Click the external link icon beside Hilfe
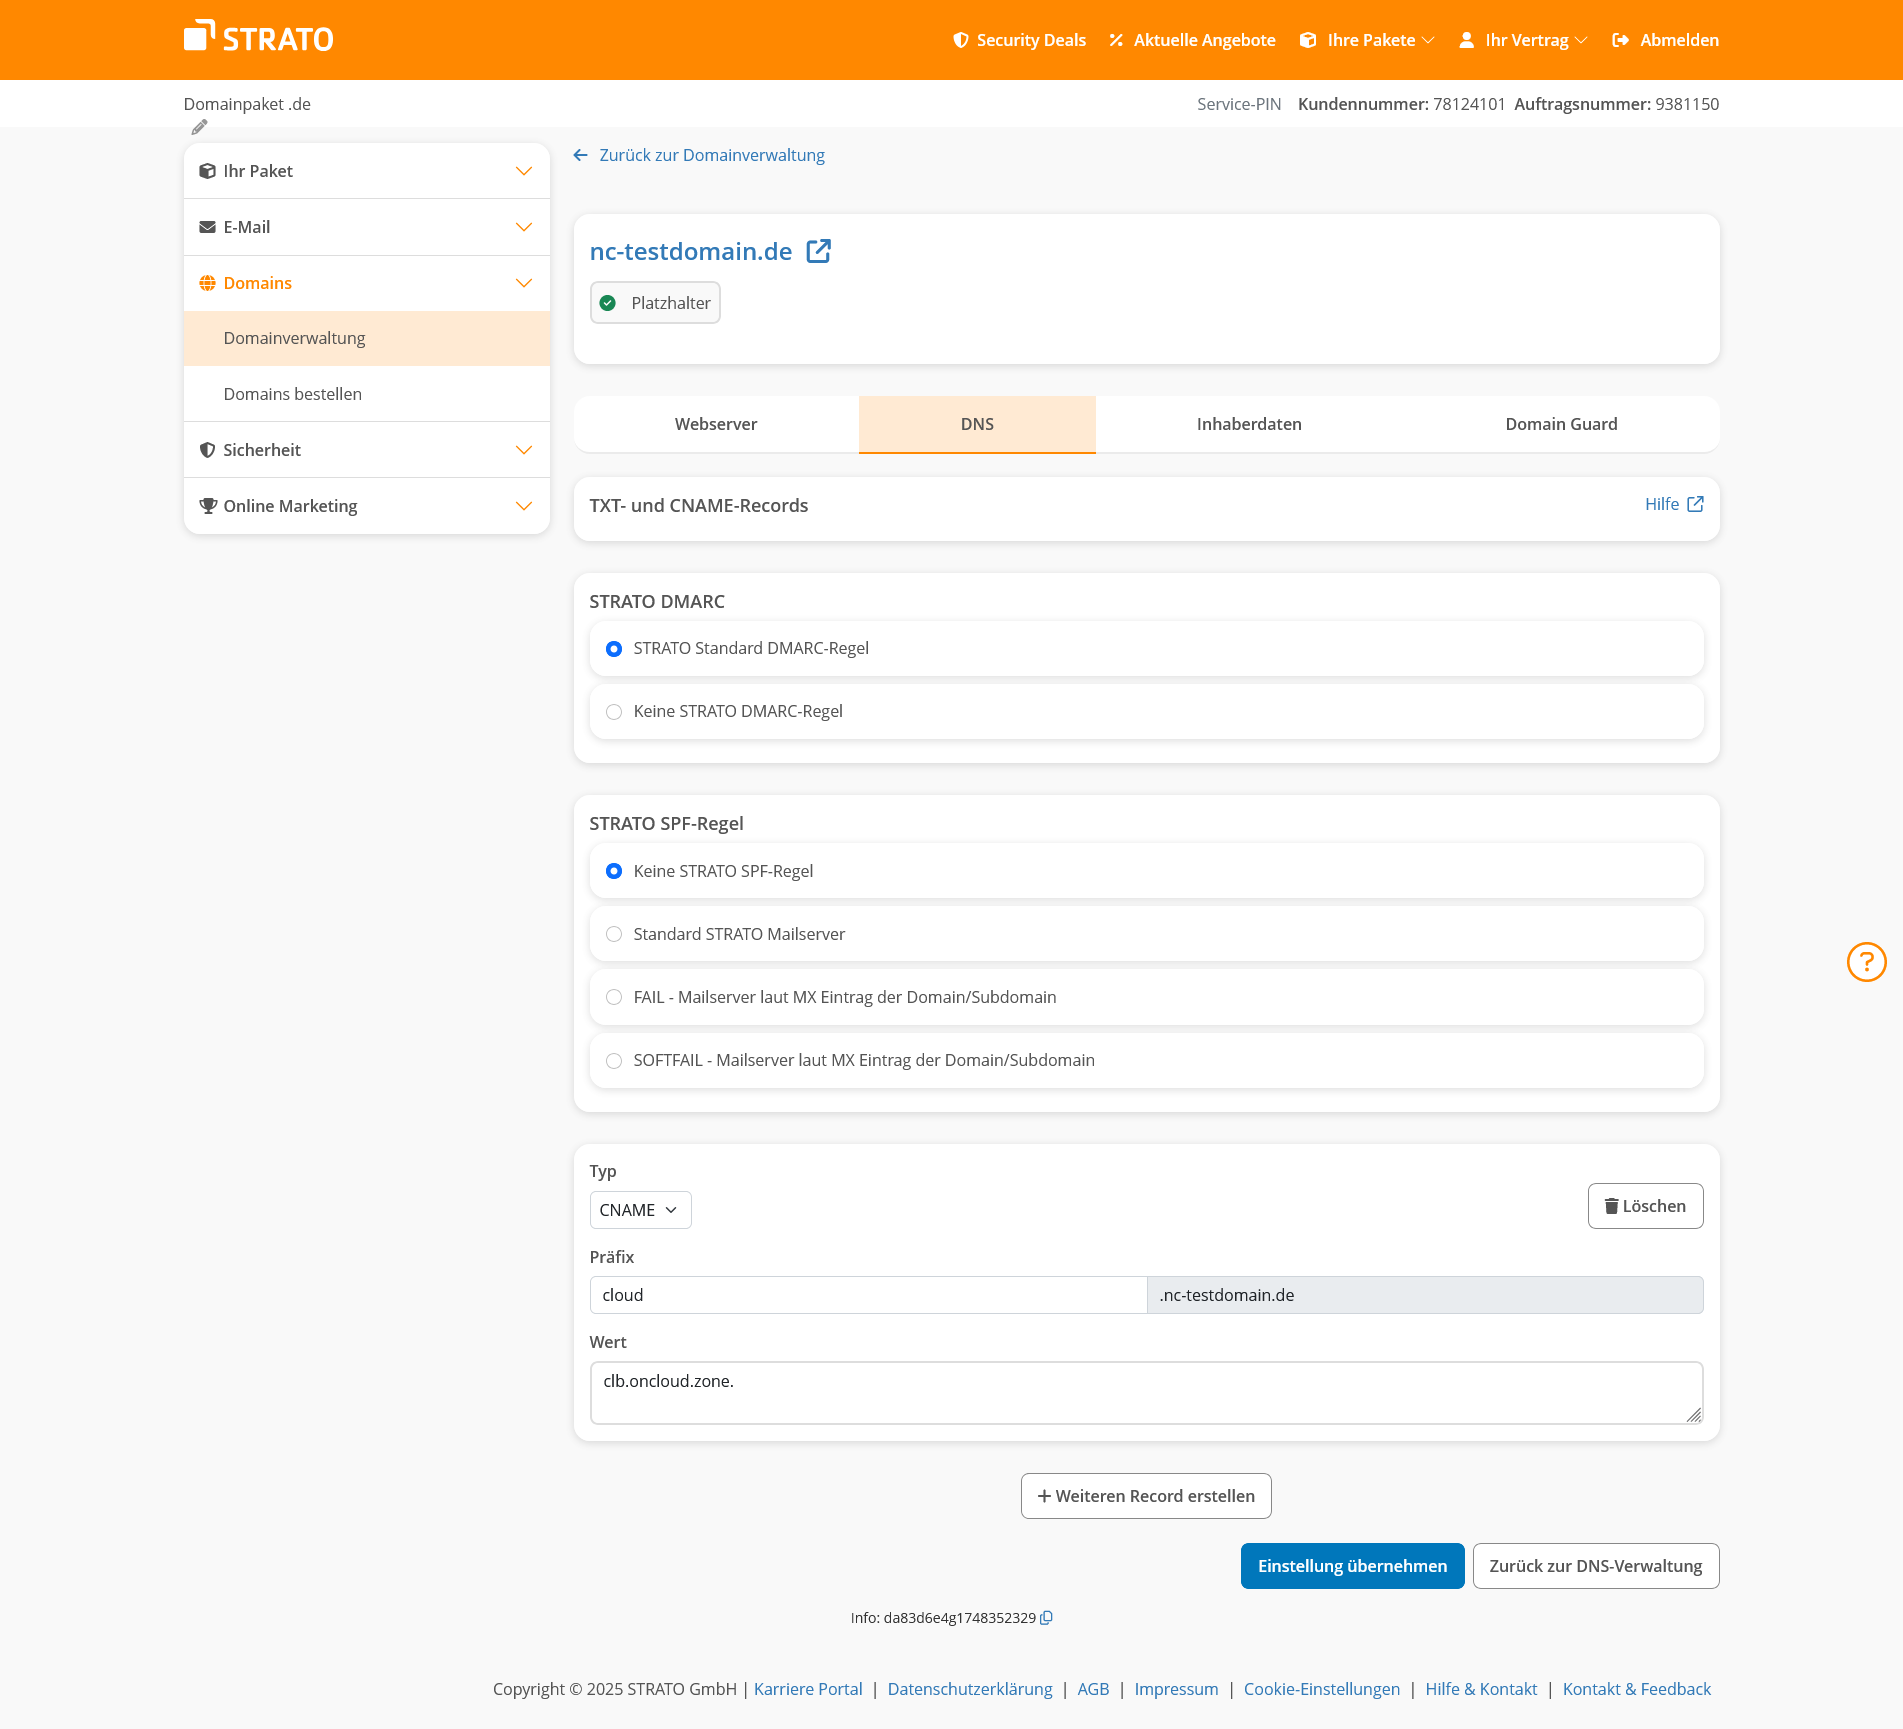The width and height of the screenshot is (1903, 1729). (x=1695, y=504)
